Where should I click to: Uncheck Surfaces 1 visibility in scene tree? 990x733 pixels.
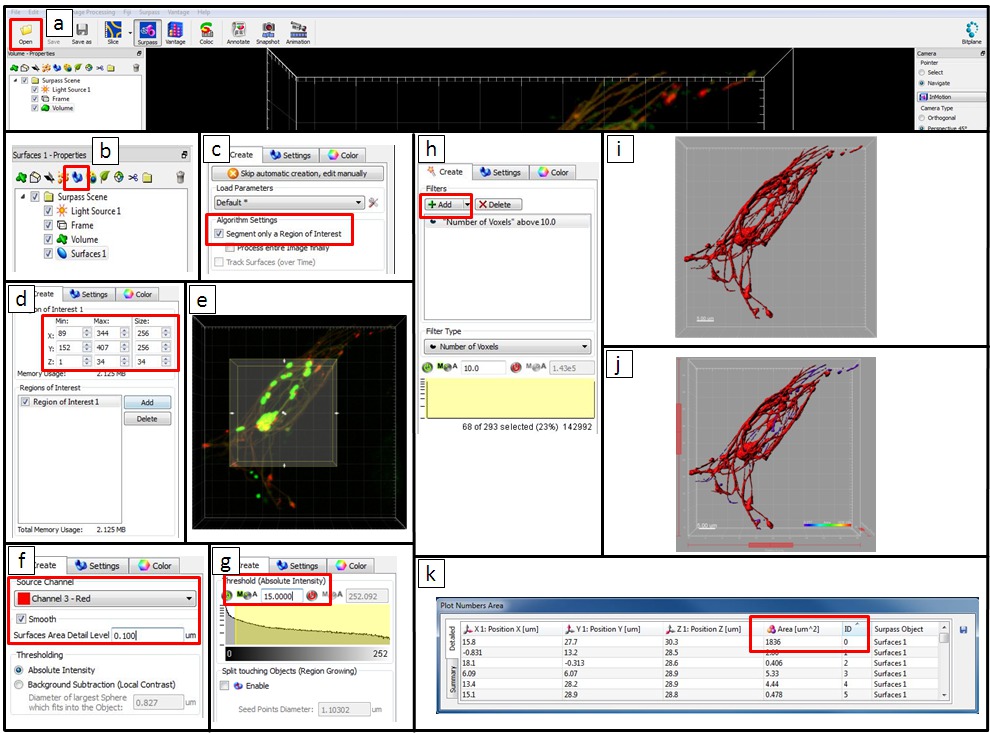49,254
